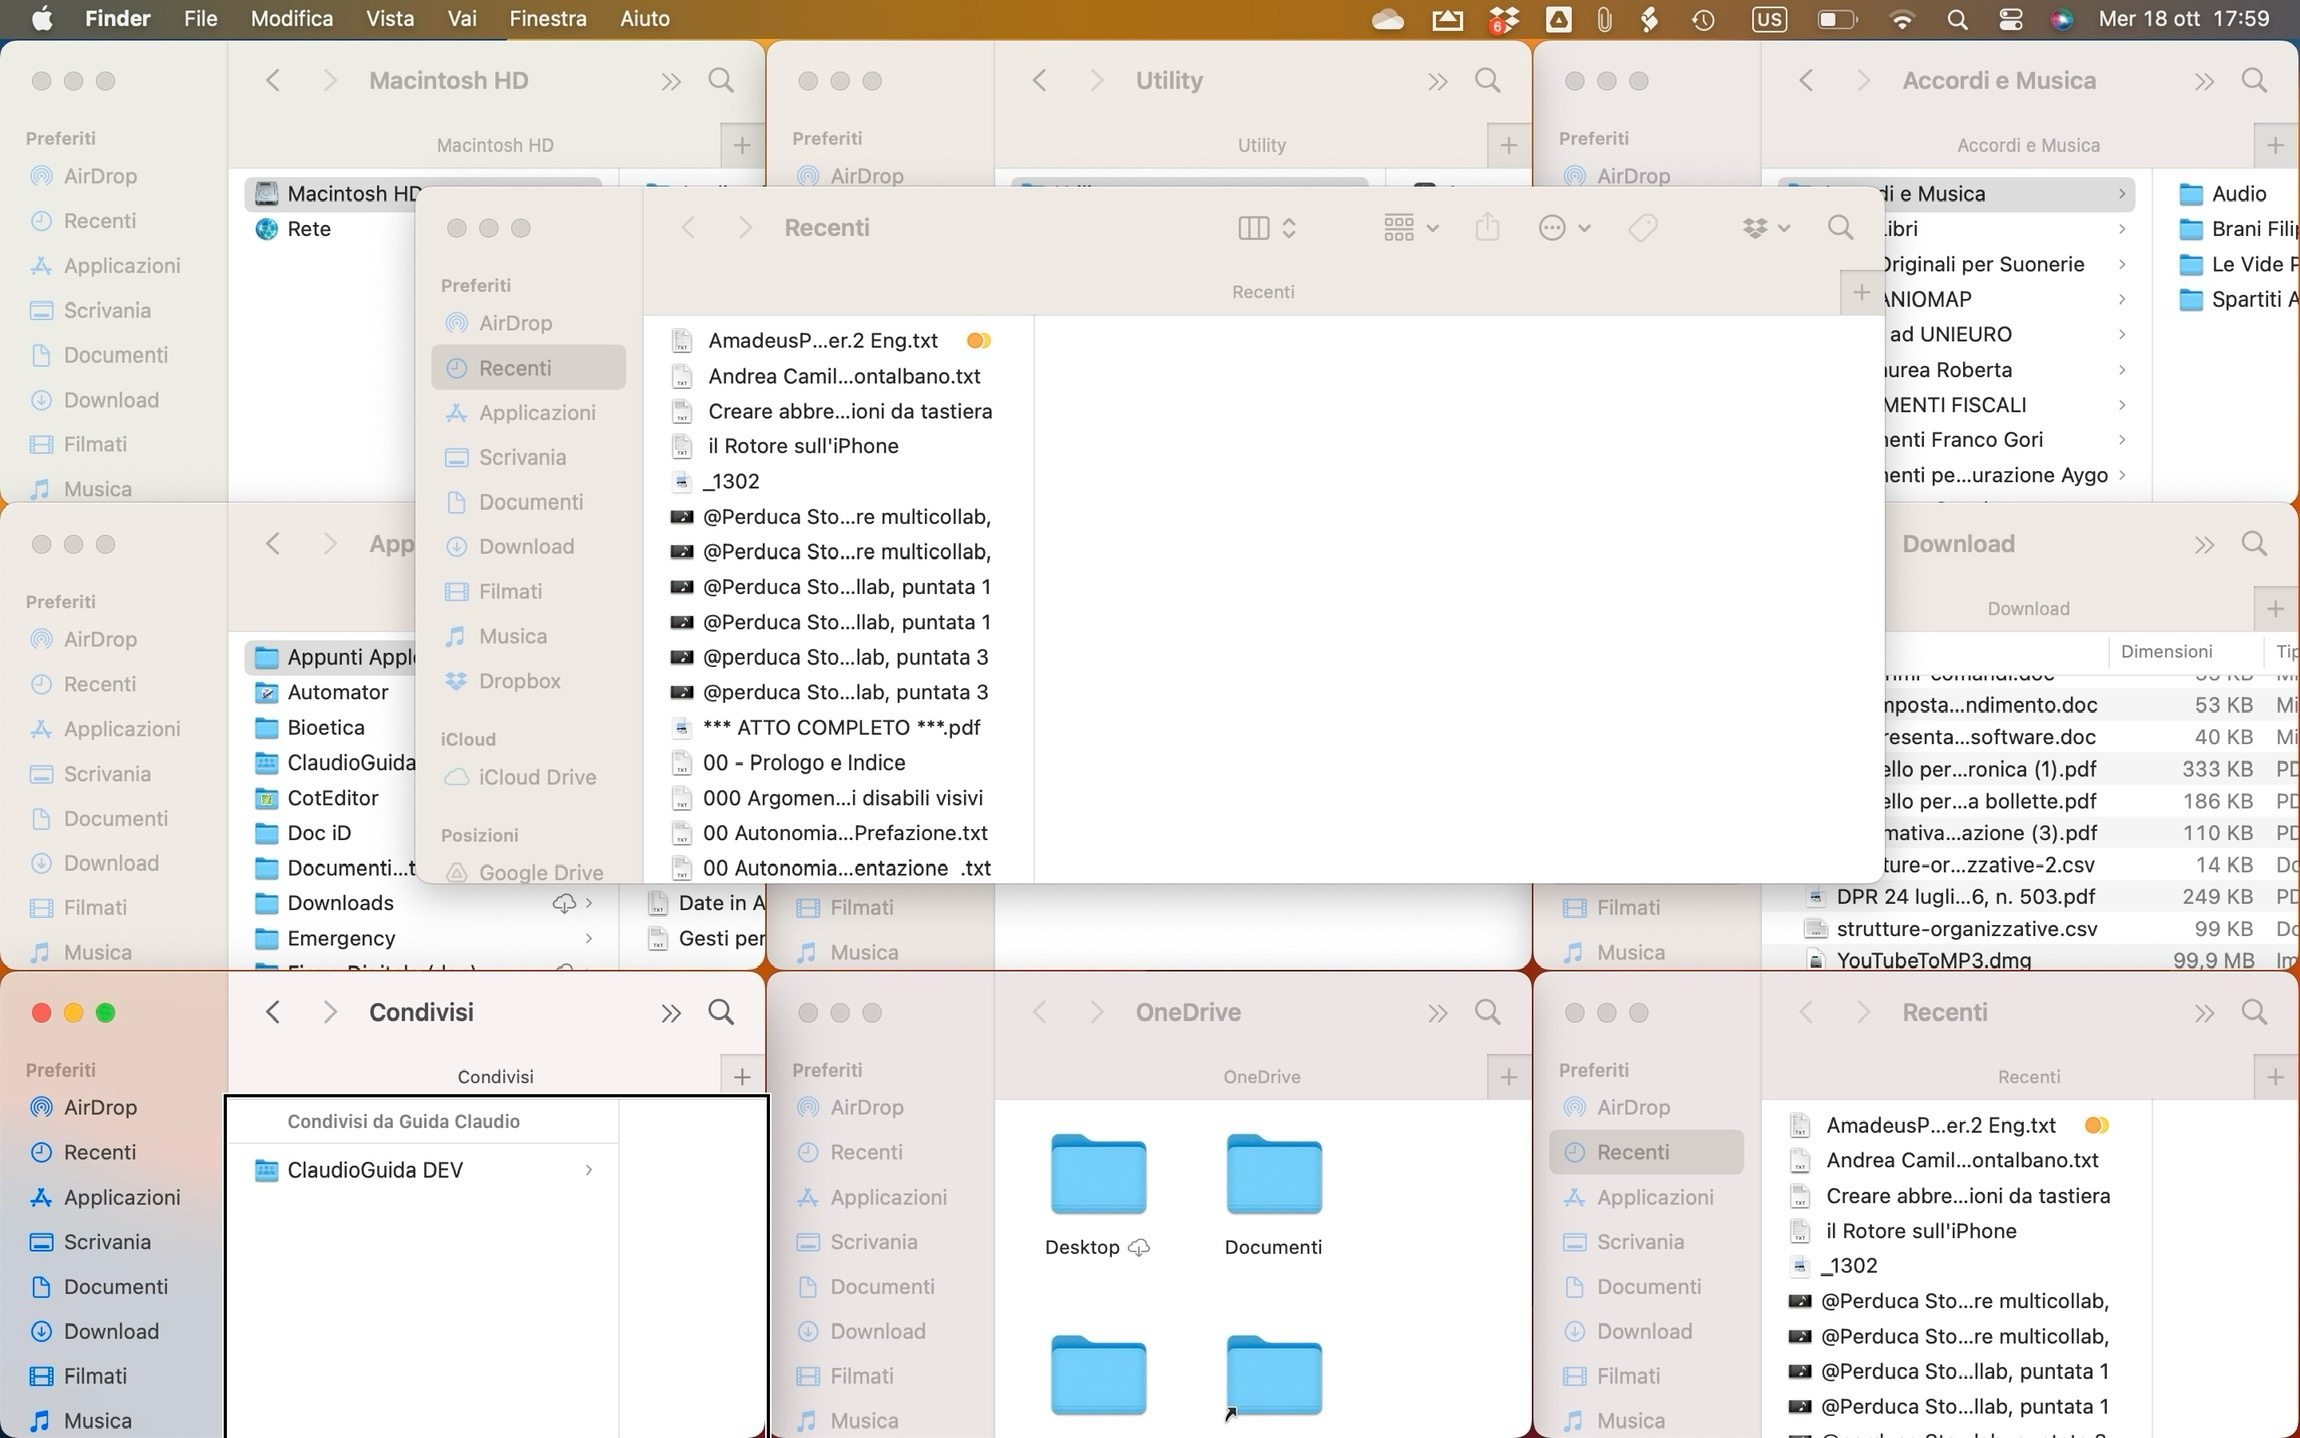Click the Time Machine icon in menu bar

[x=1703, y=19]
